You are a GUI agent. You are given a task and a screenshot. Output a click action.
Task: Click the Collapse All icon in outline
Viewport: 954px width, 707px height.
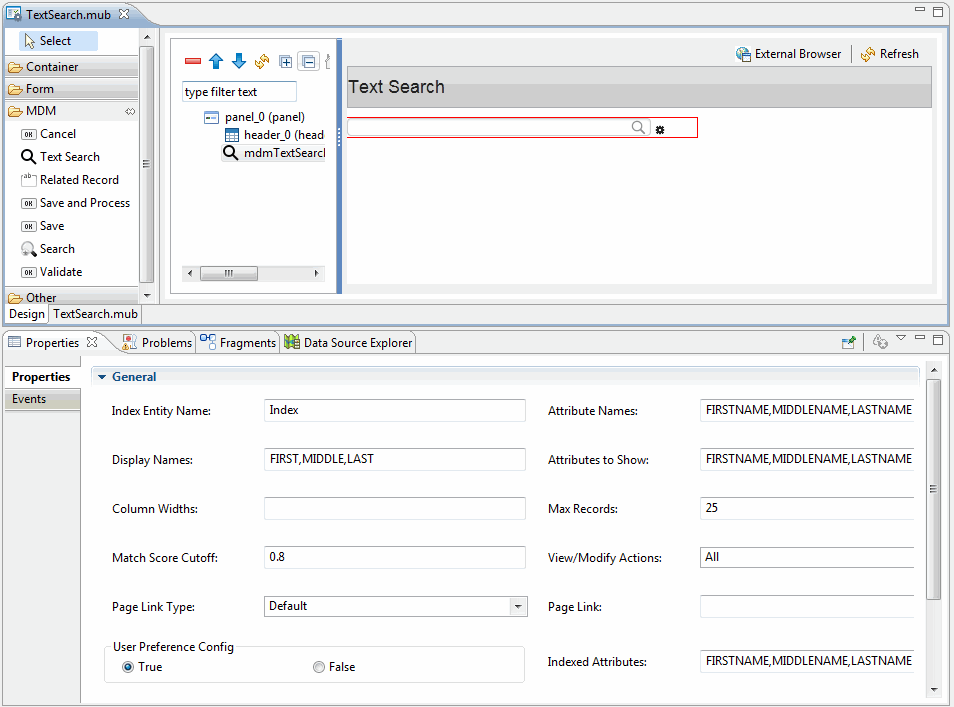(309, 61)
